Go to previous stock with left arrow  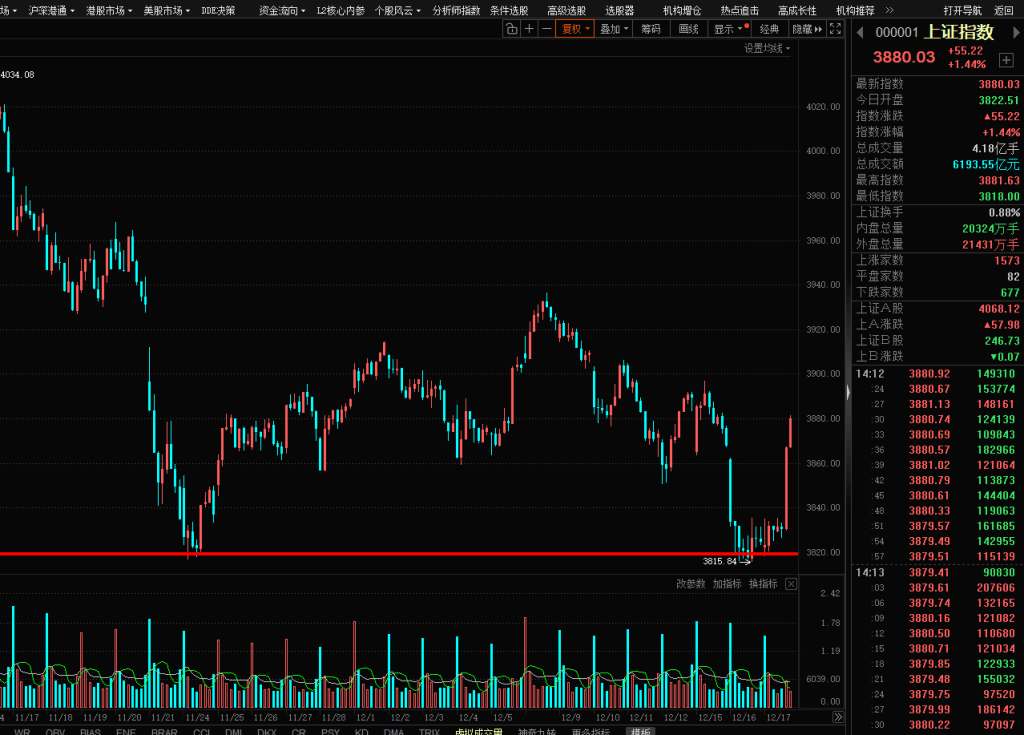[858, 33]
